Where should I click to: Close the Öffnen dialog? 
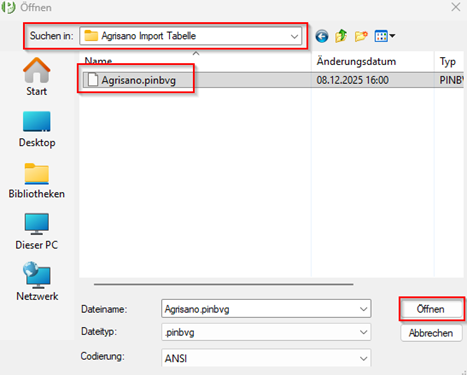(456, 7)
